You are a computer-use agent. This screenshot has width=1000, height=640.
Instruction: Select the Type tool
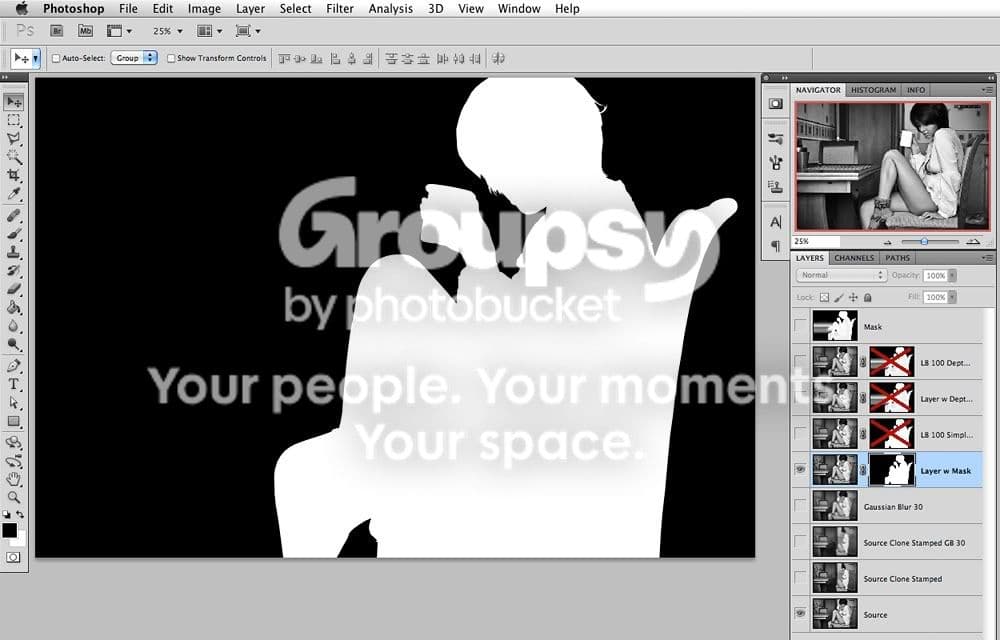point(14,384)
